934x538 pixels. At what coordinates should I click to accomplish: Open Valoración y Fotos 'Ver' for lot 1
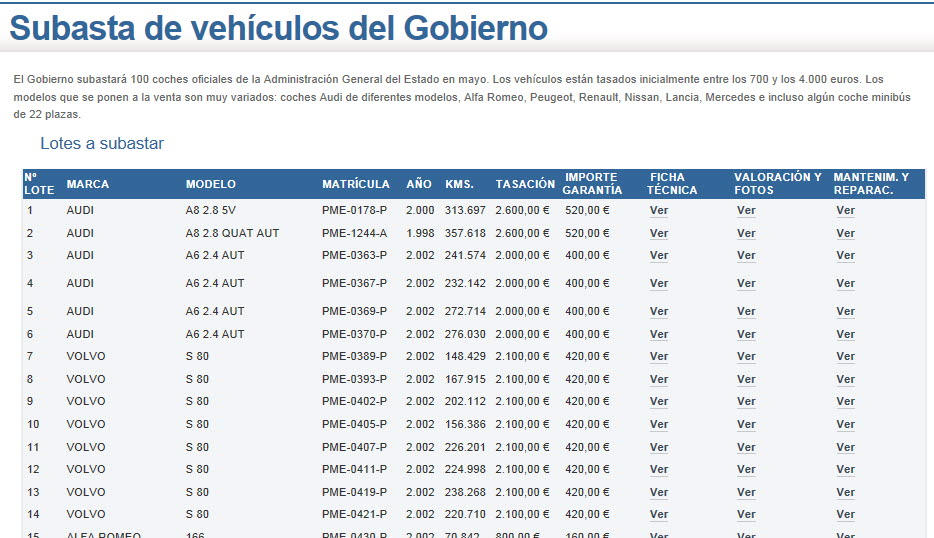746,210
